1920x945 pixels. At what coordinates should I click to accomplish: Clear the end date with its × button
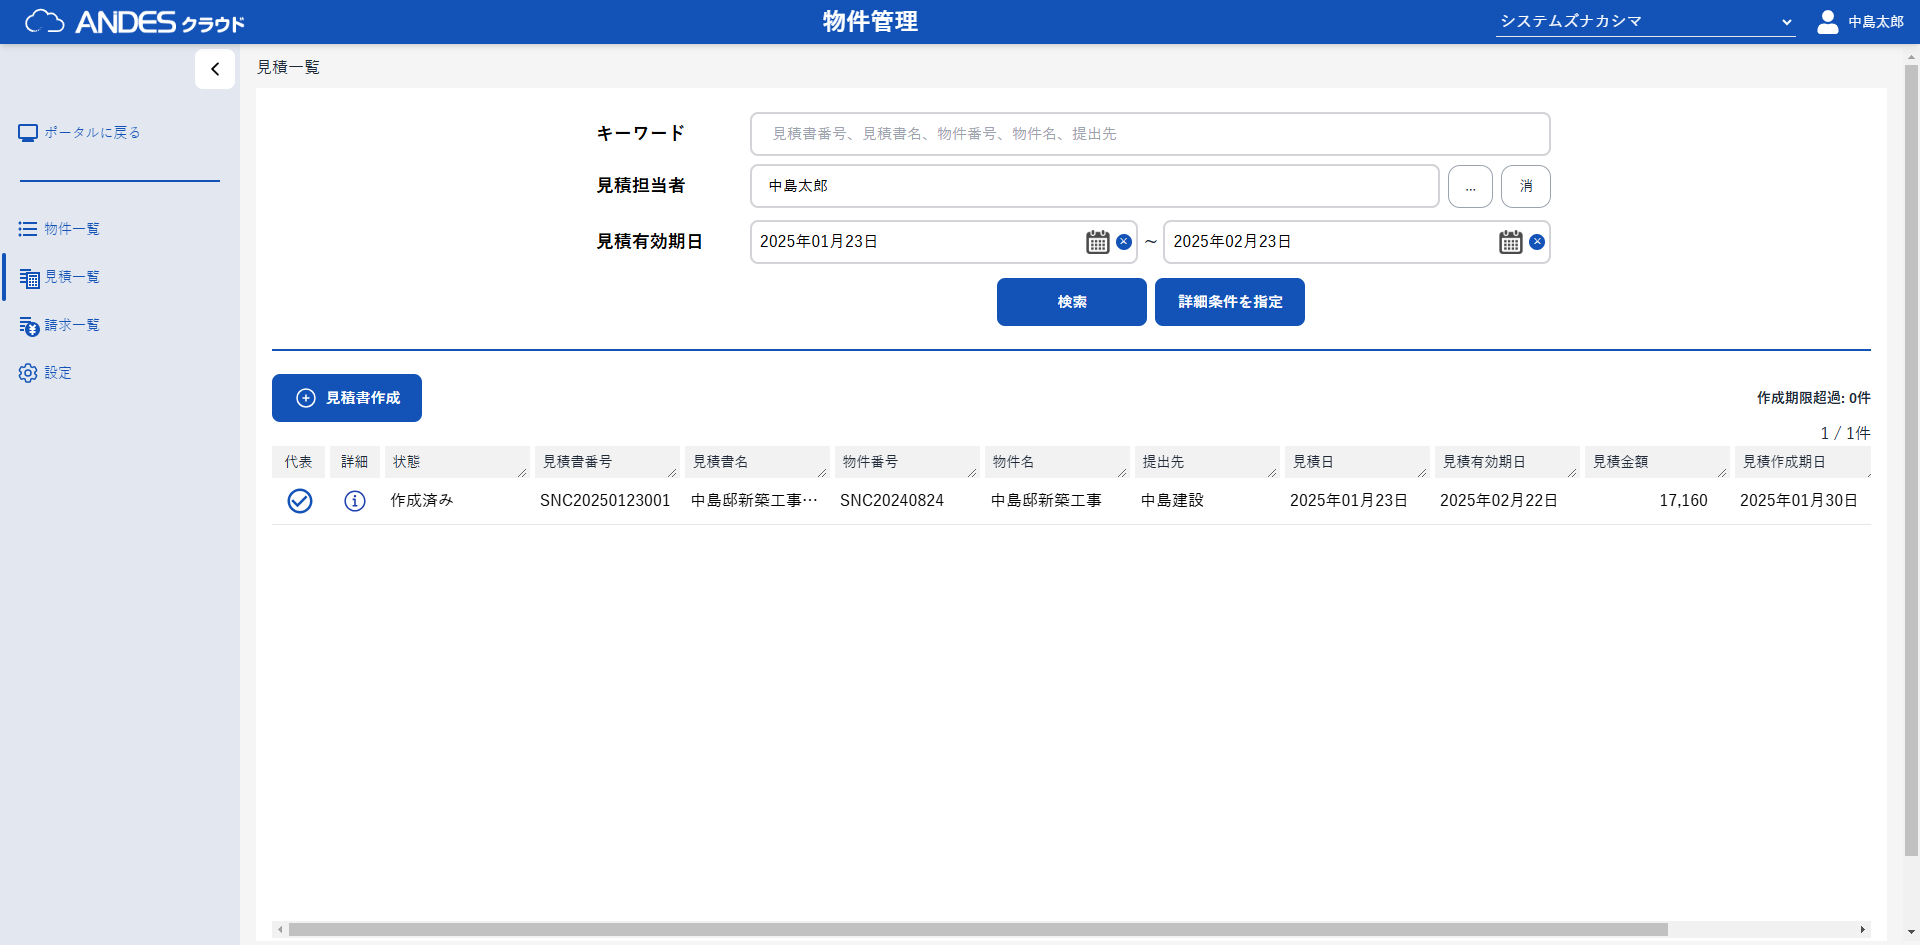click(1537, 241)
